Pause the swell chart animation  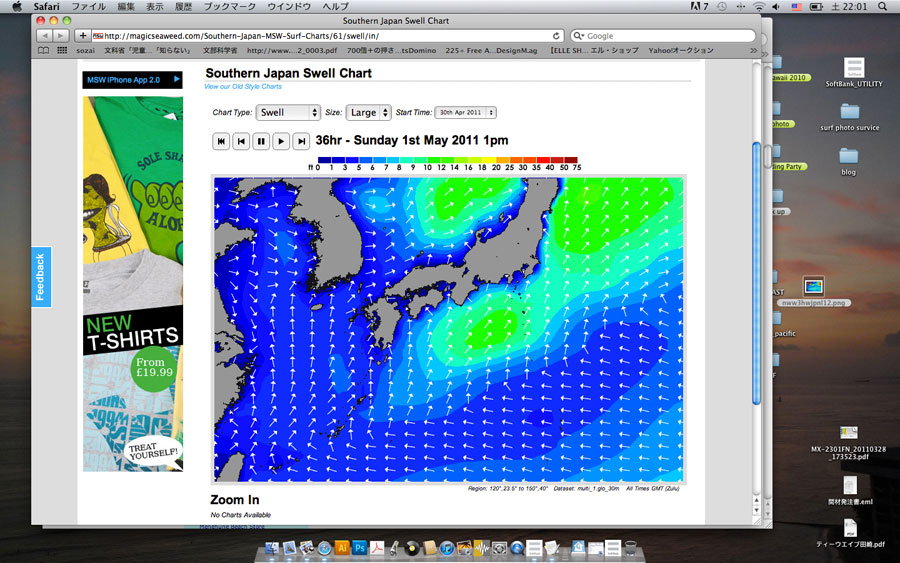pos(261,141)
